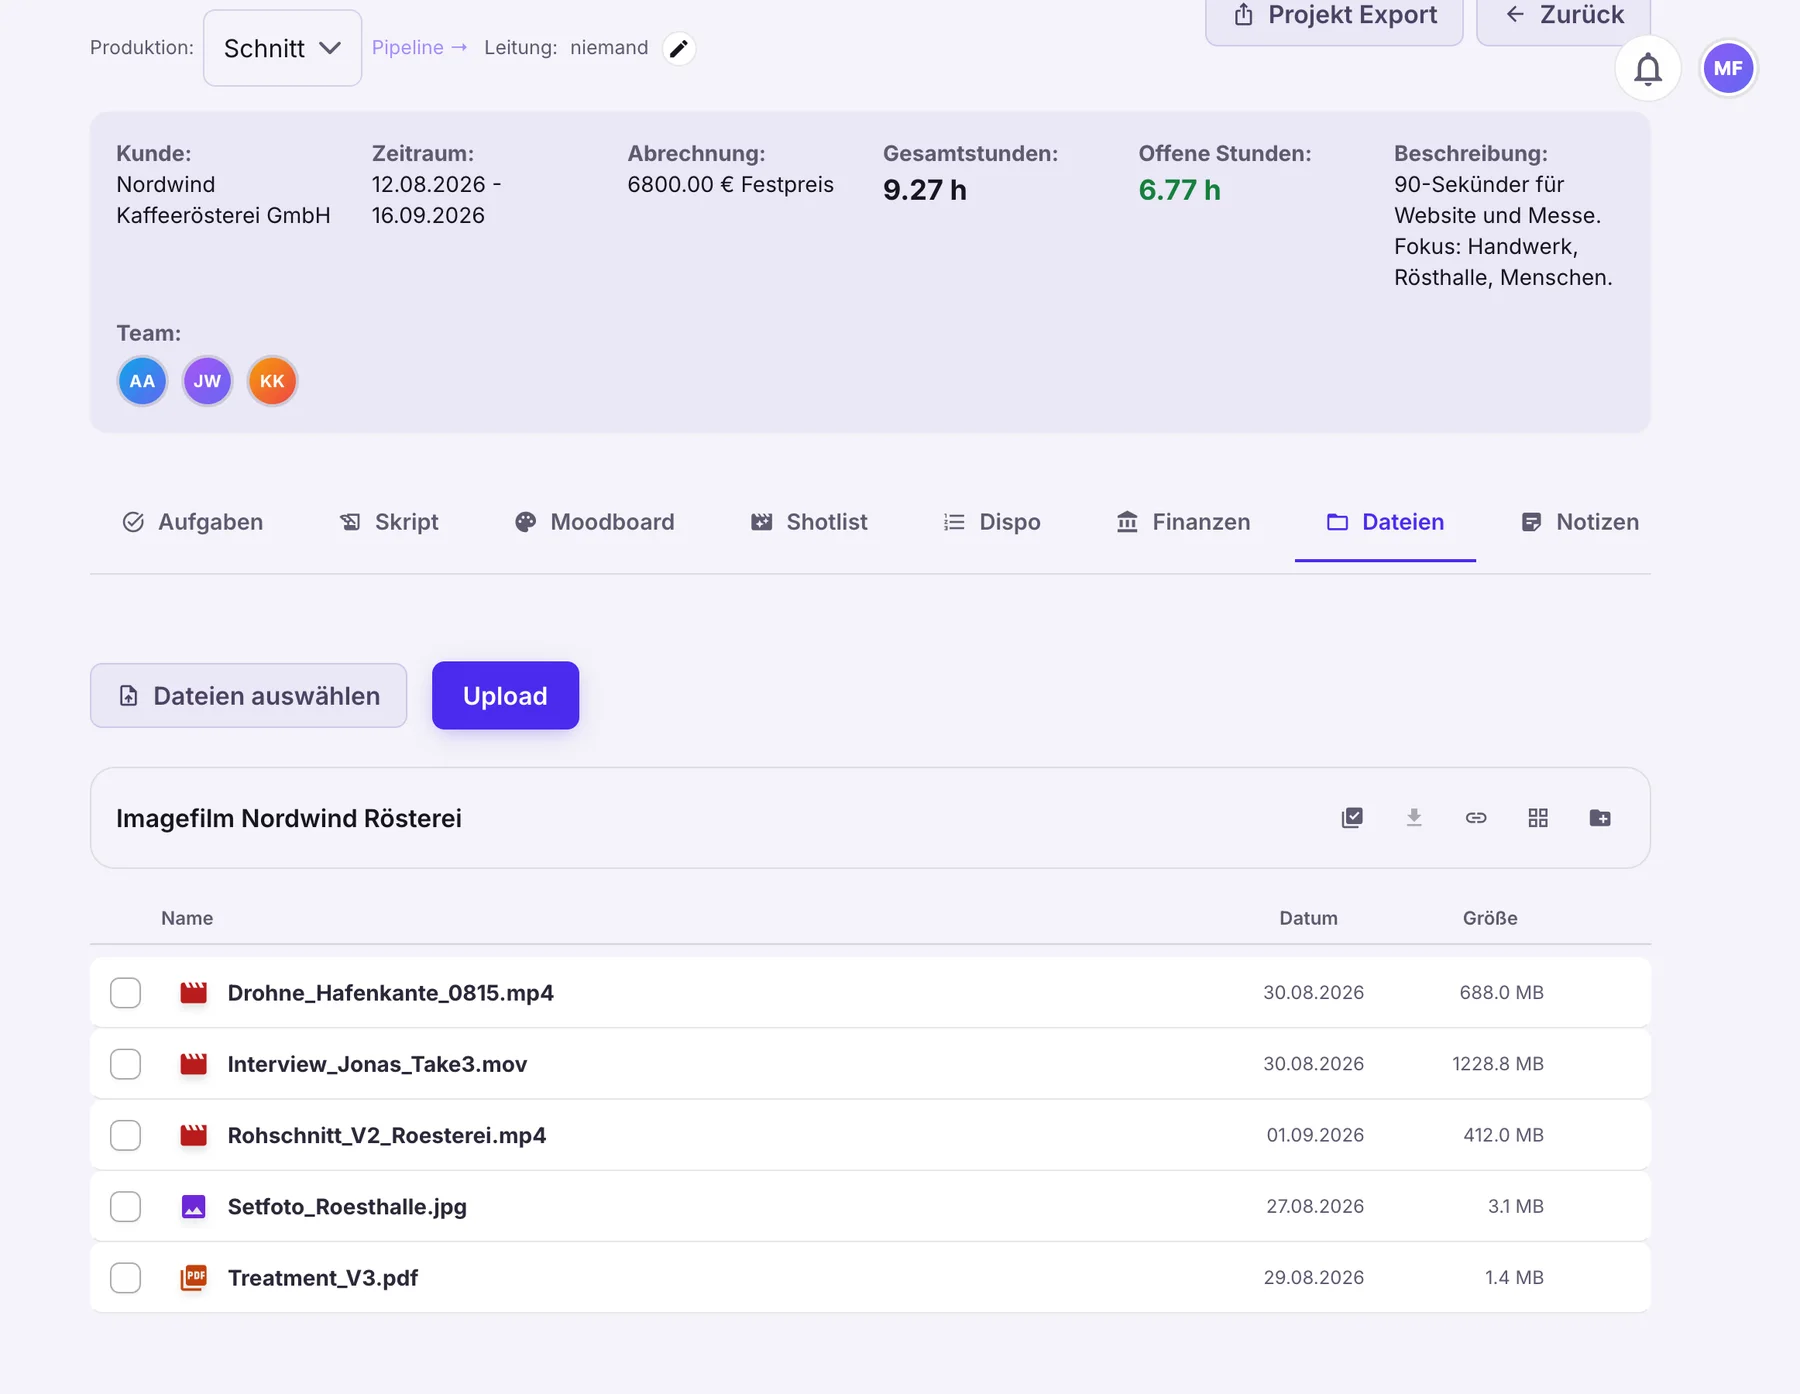Tick checkbox for Treatment_V3.pdf
The width and height of the screenshot is (1800, 1394).
tap(125, 1278)
